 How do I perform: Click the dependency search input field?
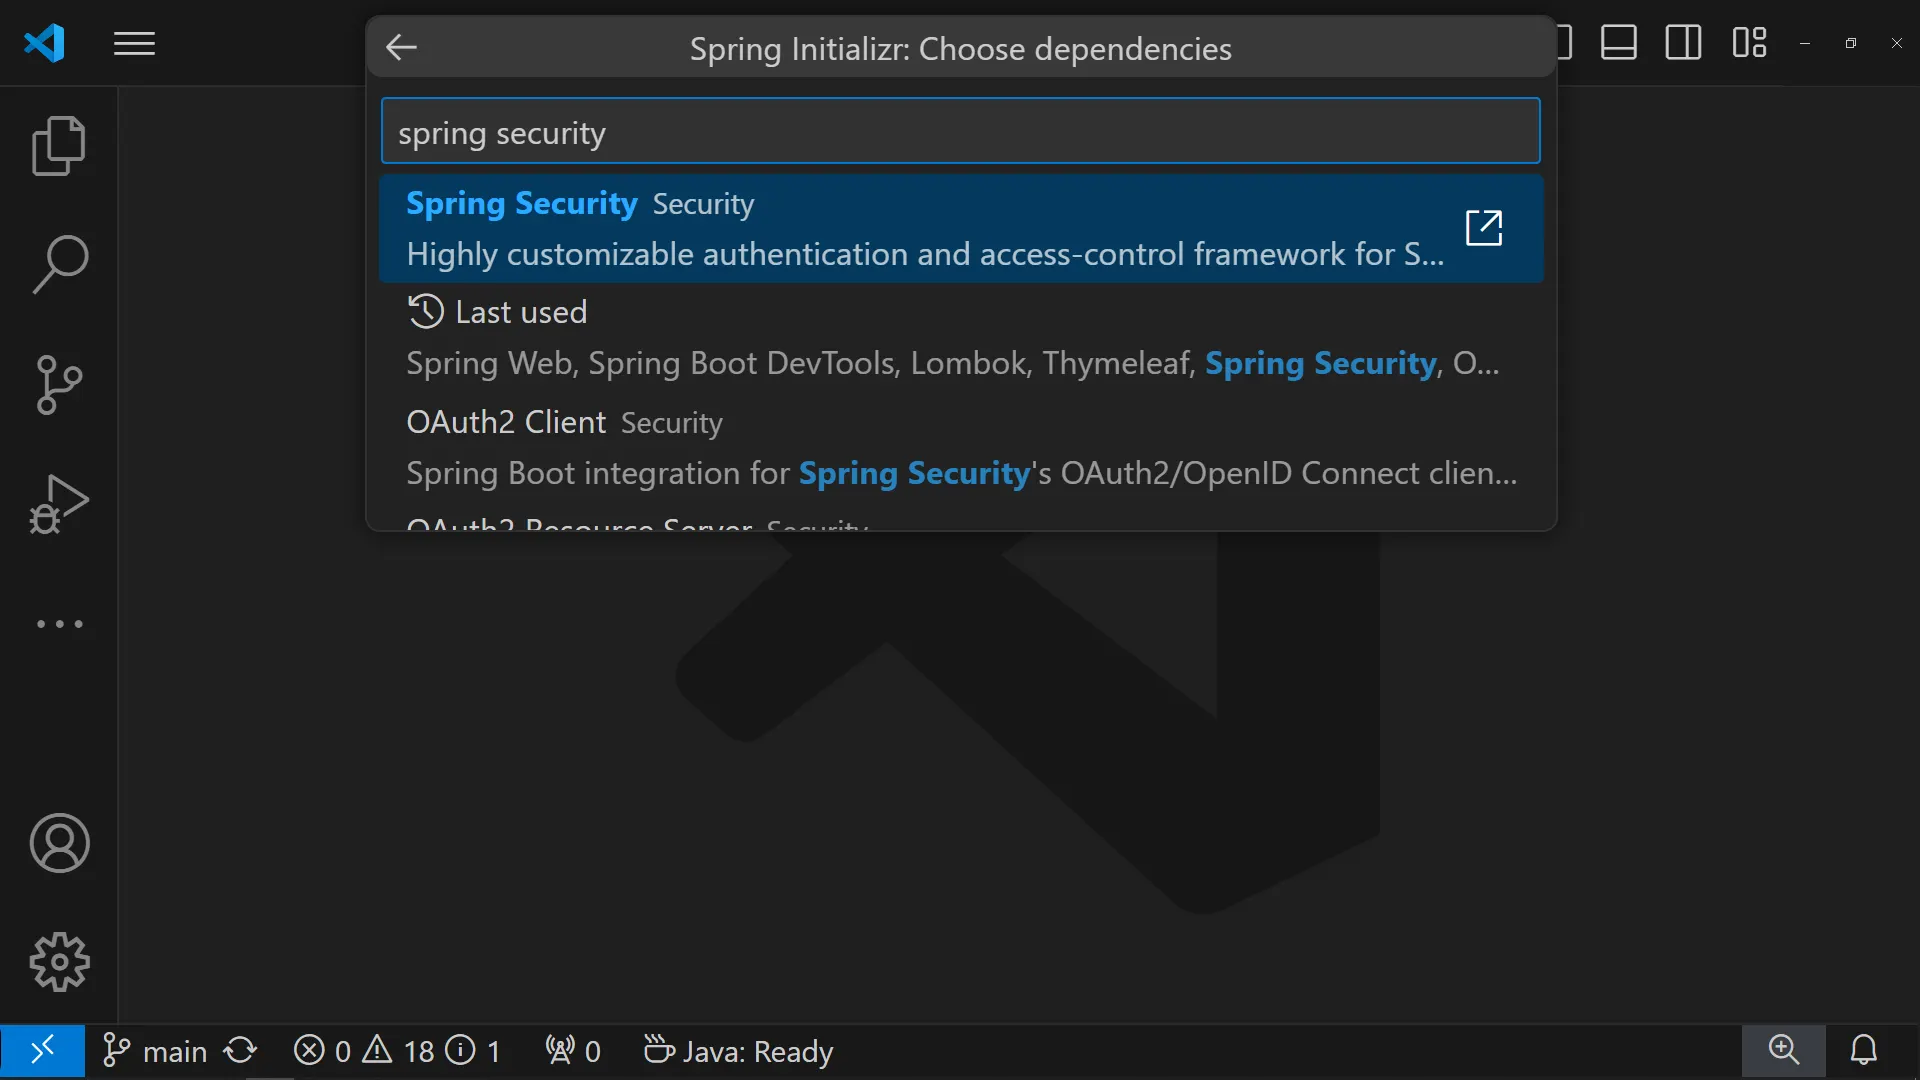[x=960, y=132]
